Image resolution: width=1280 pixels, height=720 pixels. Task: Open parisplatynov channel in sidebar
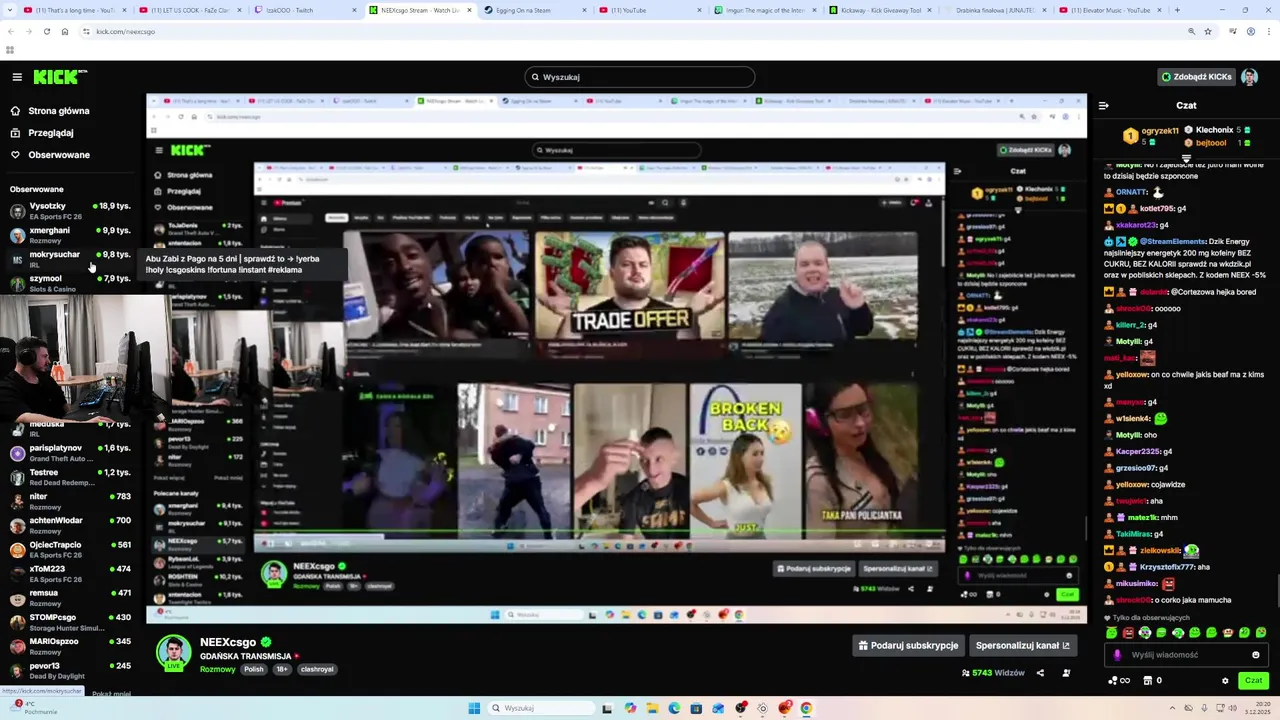pos(70,453)
